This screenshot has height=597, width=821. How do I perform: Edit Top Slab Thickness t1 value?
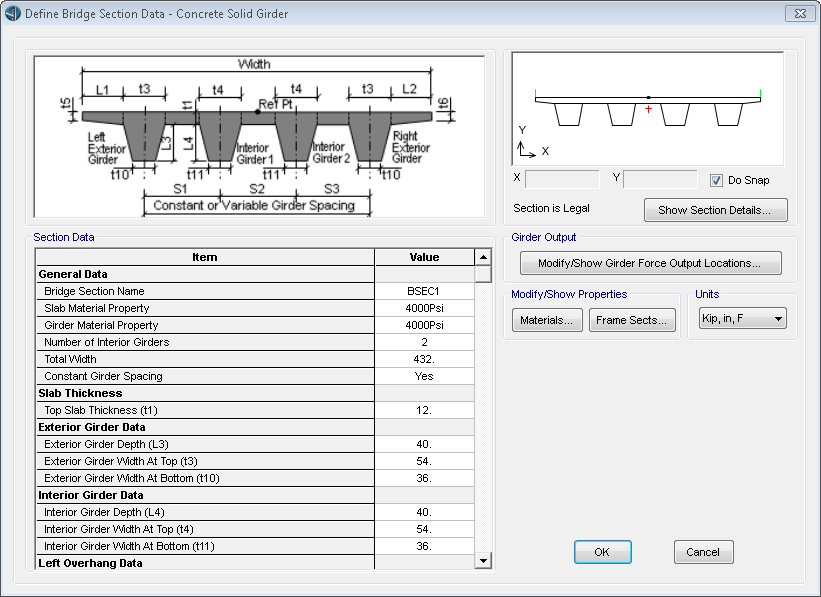click(424, 410)
